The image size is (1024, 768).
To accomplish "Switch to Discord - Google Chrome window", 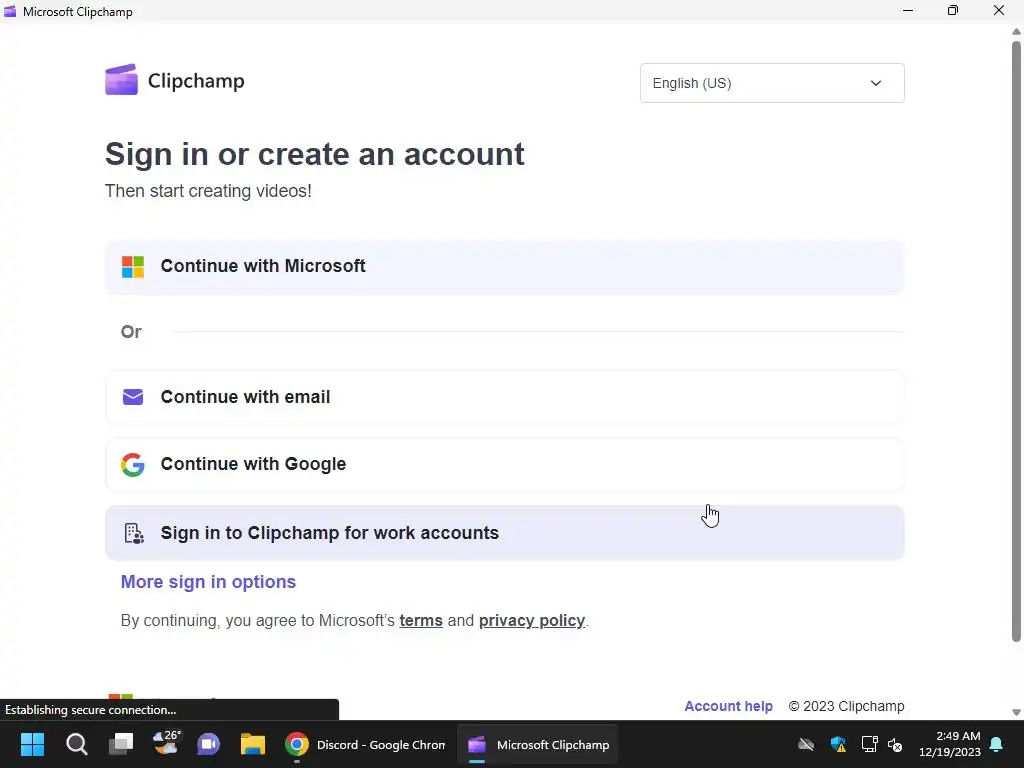I will (366, 744).
